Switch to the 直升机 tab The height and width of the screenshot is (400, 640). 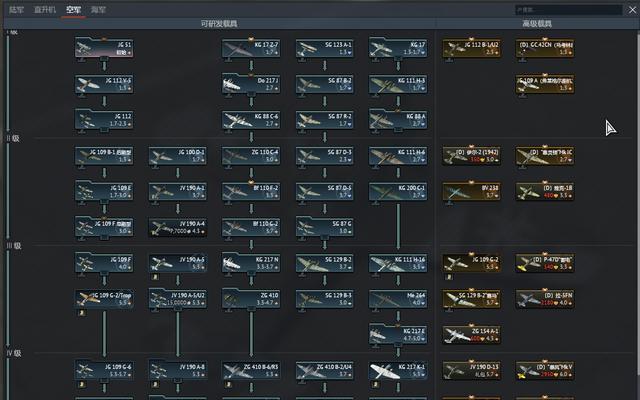[44, 9]
